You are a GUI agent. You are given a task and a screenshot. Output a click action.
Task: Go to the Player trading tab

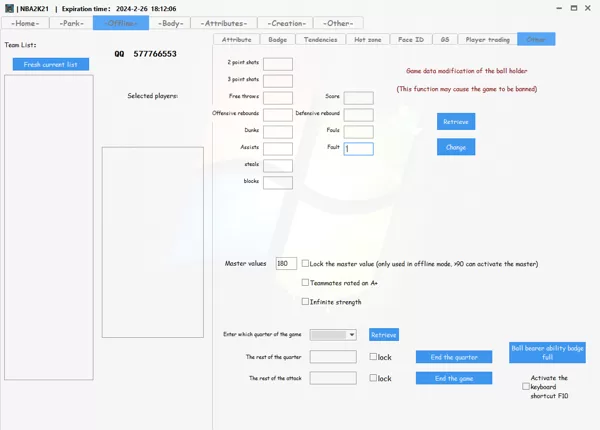[488, 39]
